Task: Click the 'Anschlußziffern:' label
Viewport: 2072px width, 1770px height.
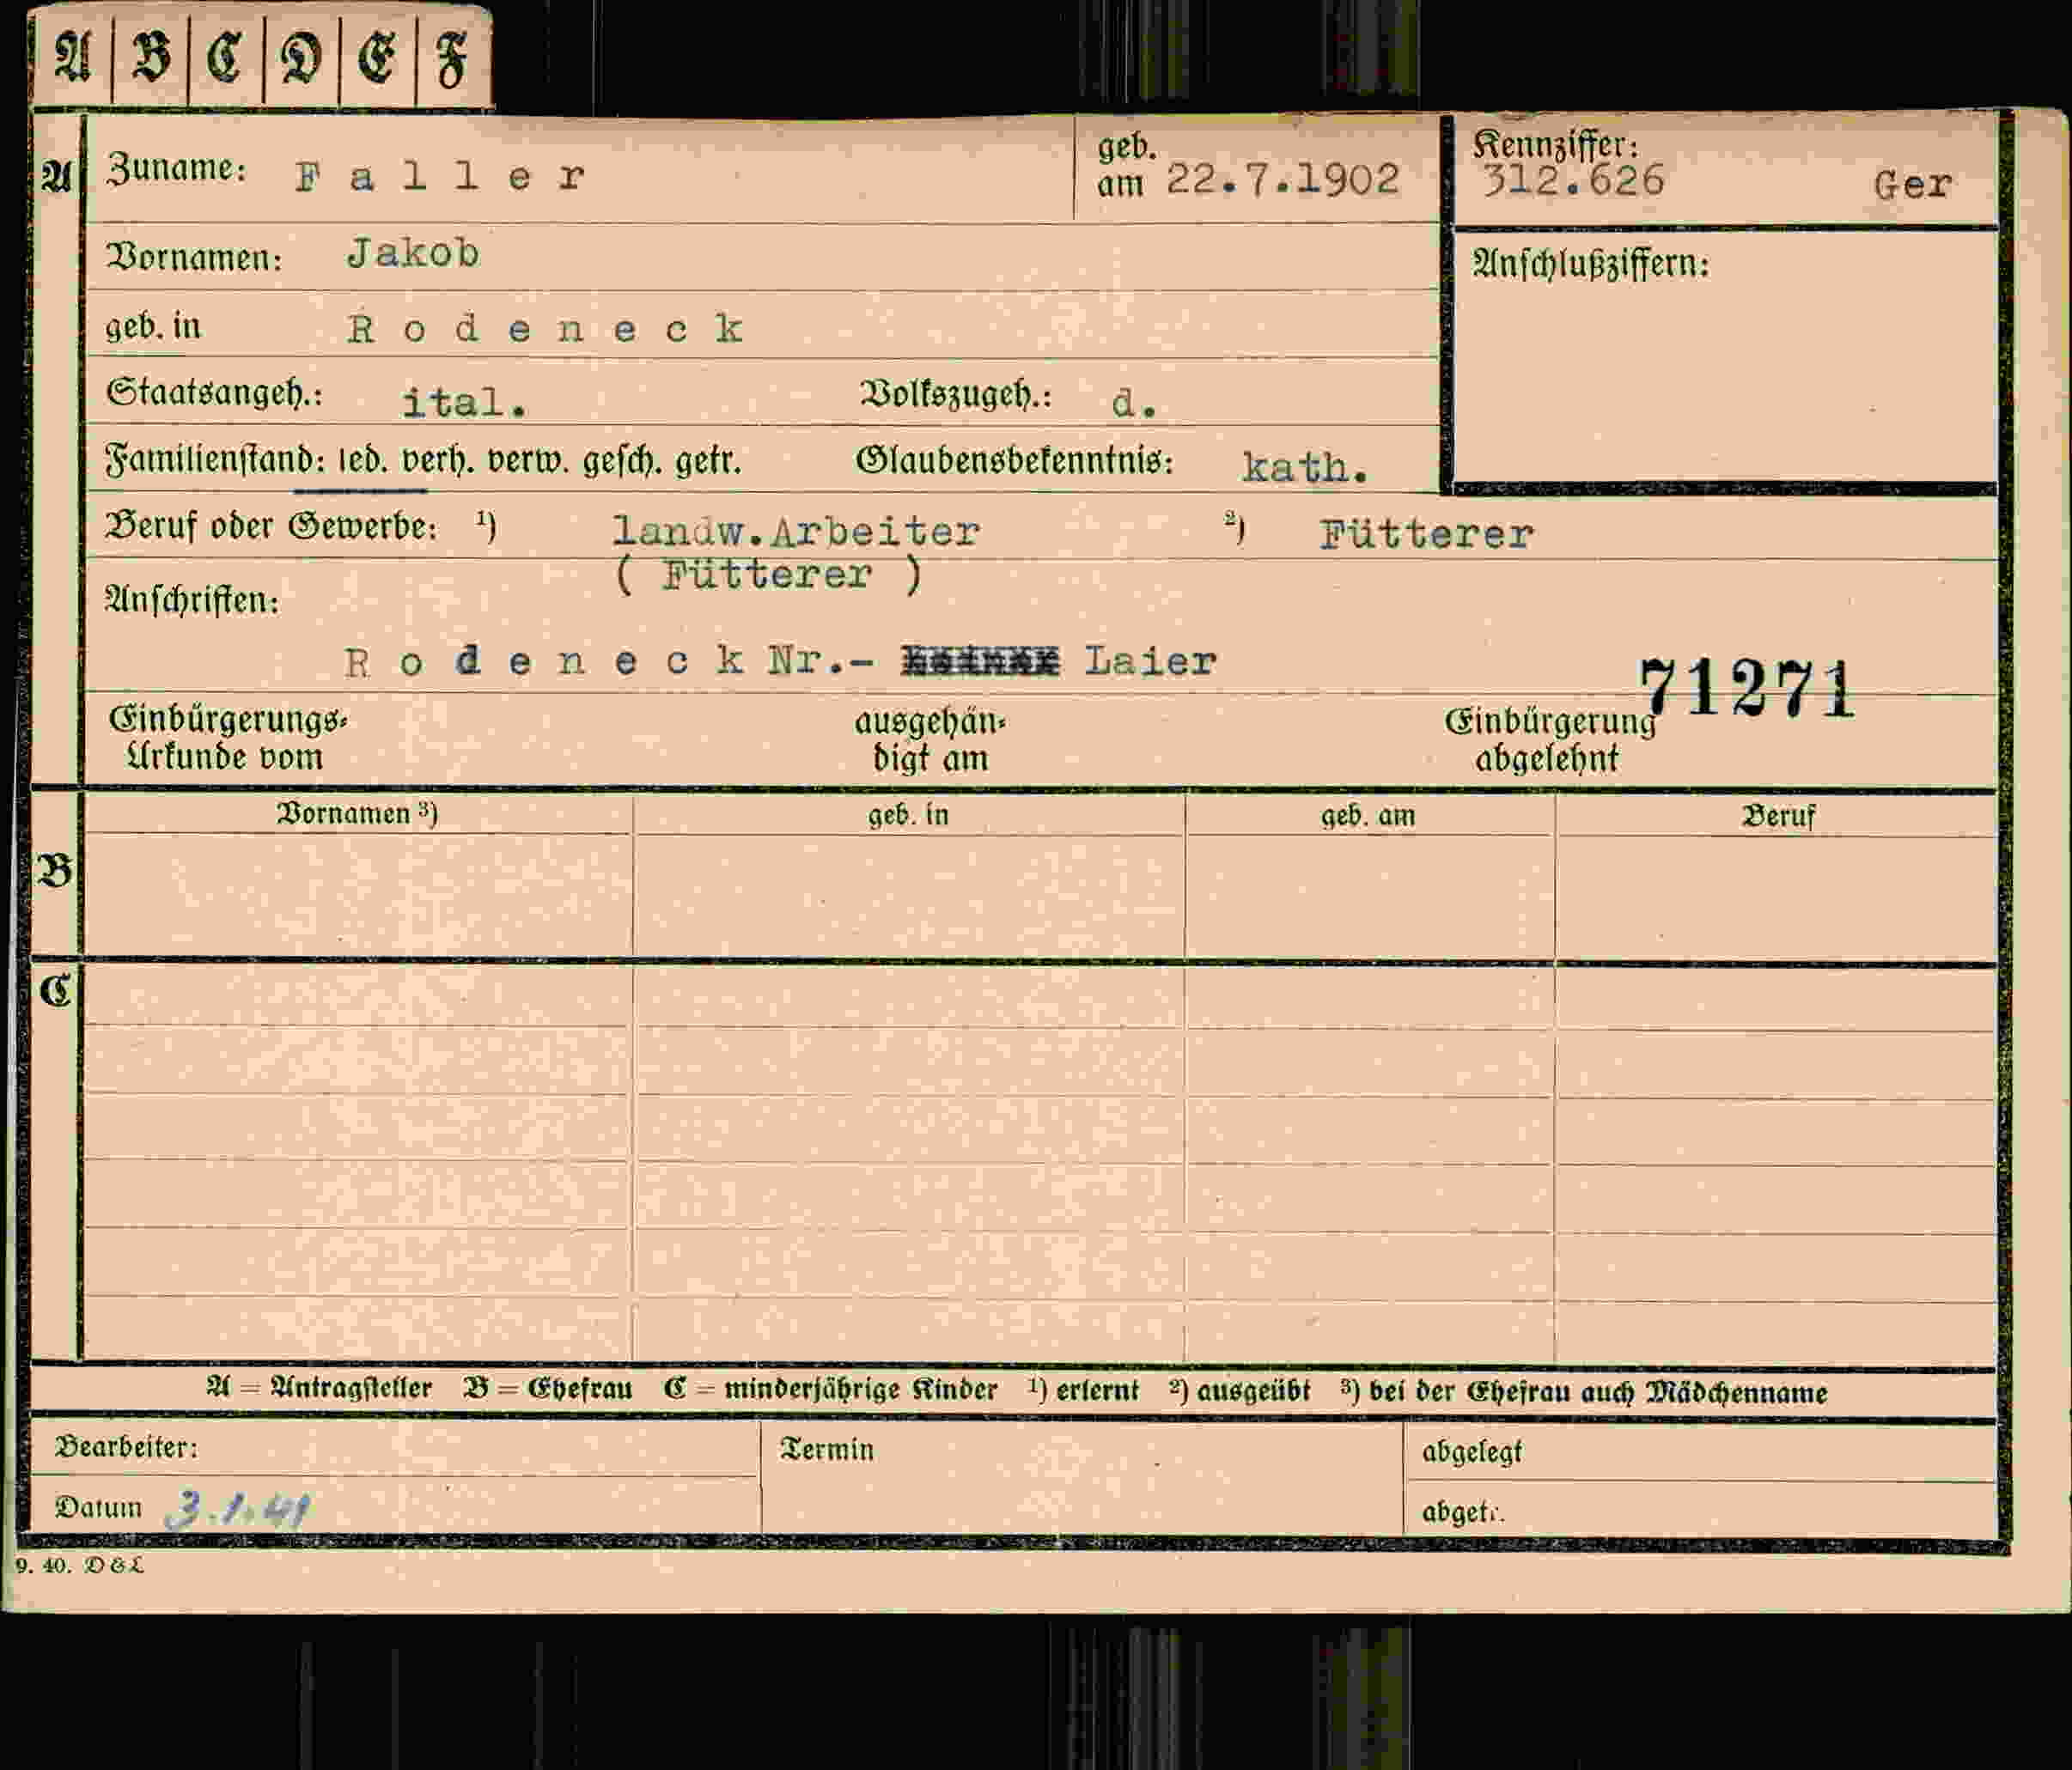Action: [1591, 264]
